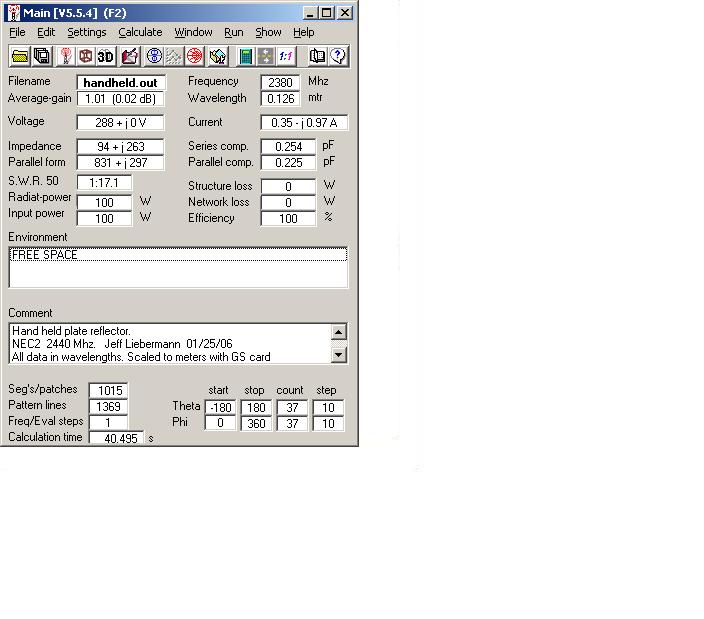The width and height of the screenshot is (704, 619).
Task: Click the handheld.out filename field
Action: pyautogui.click(x=120, y=82)
